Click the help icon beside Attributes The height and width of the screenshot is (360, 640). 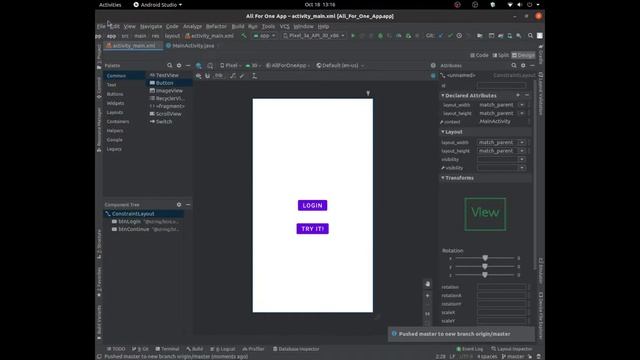click(x=433, y=65)
